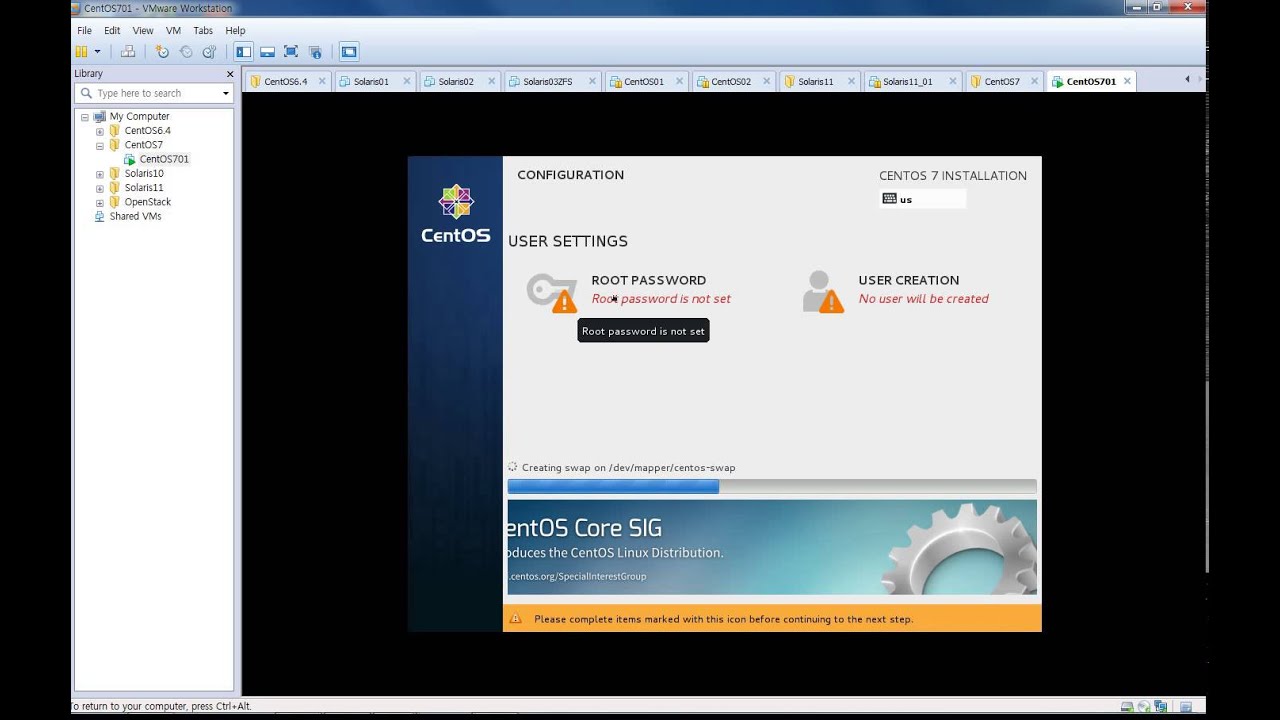Click the CD/DVD drive status icon

click(x=1143, y=707)
